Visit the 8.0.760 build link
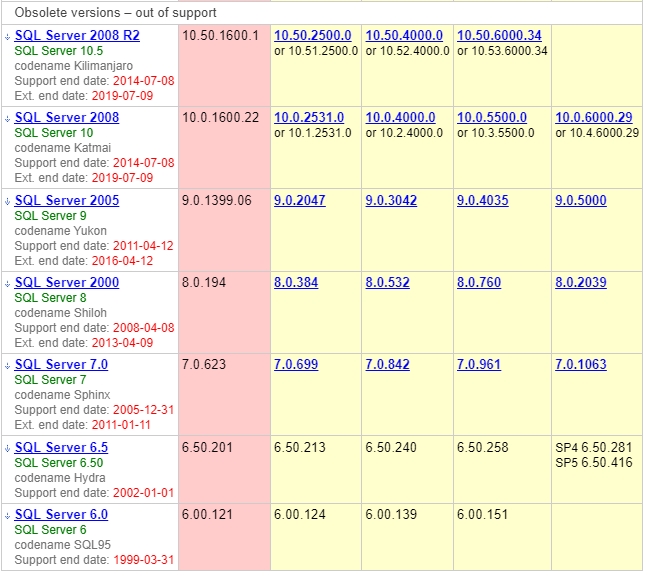Screen dimensions: 649x576 coord(479,282)
